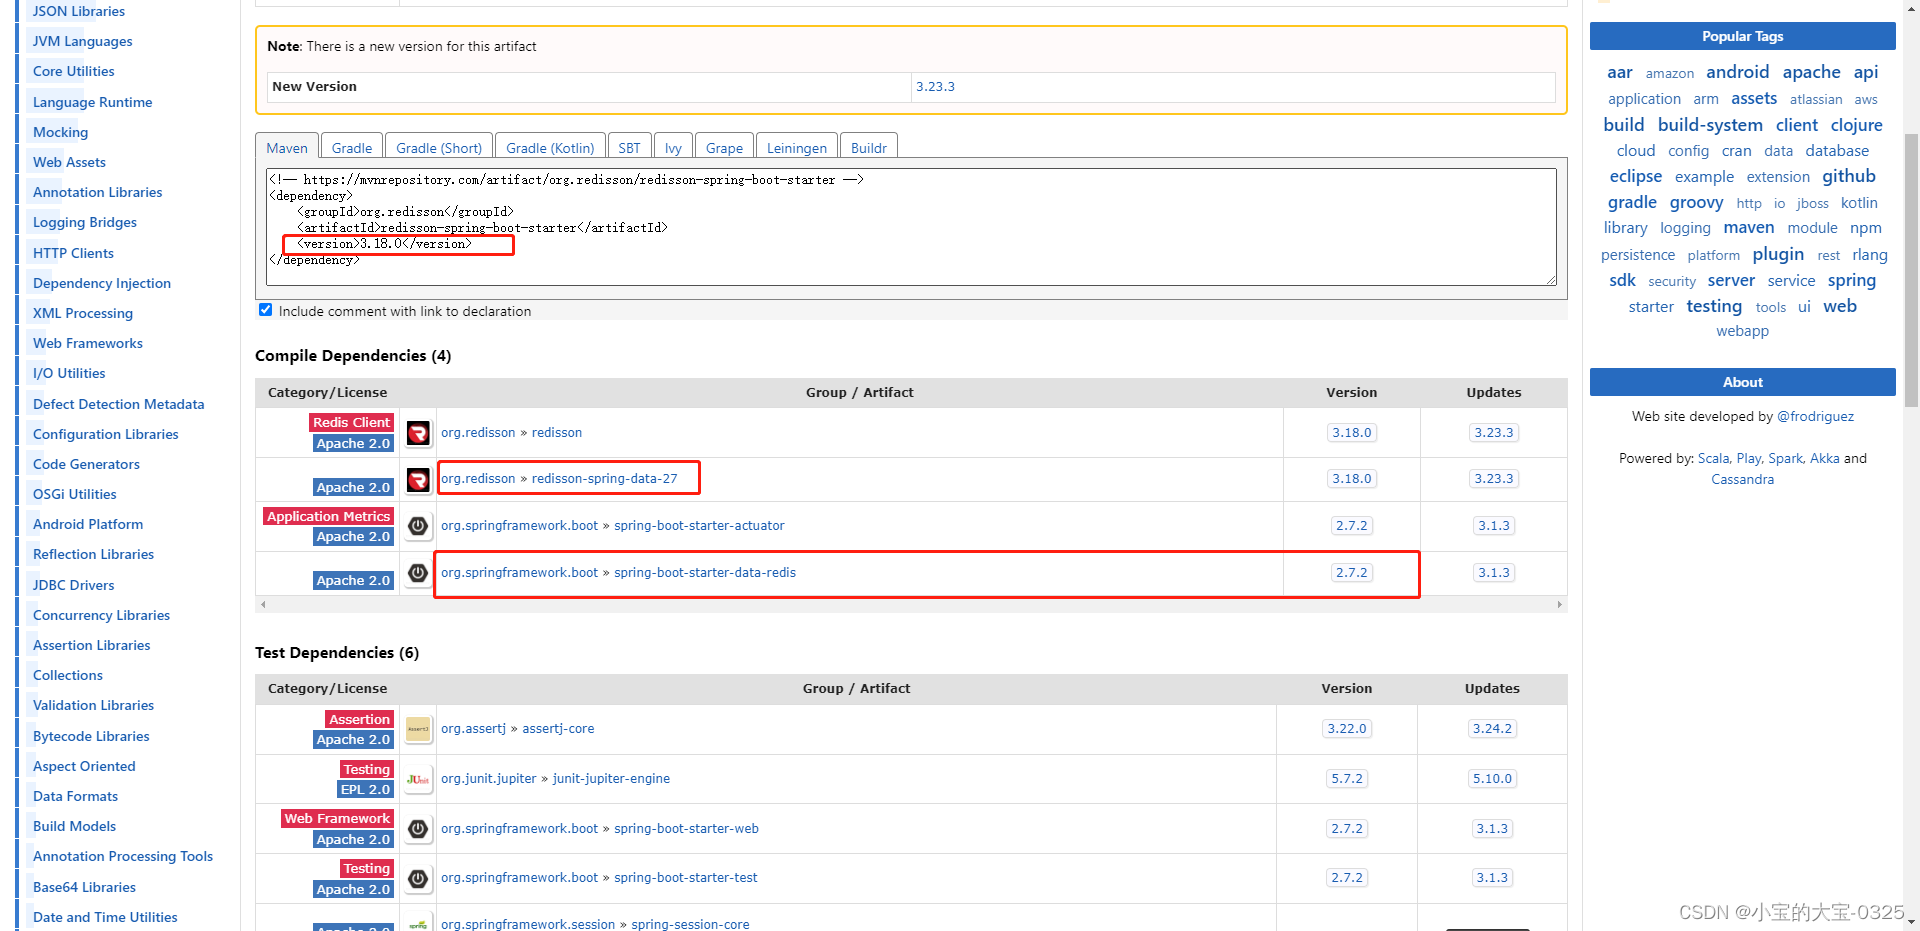Open new version 3.23.3 link
The image size is (1920, 931).
click(935, 87)
